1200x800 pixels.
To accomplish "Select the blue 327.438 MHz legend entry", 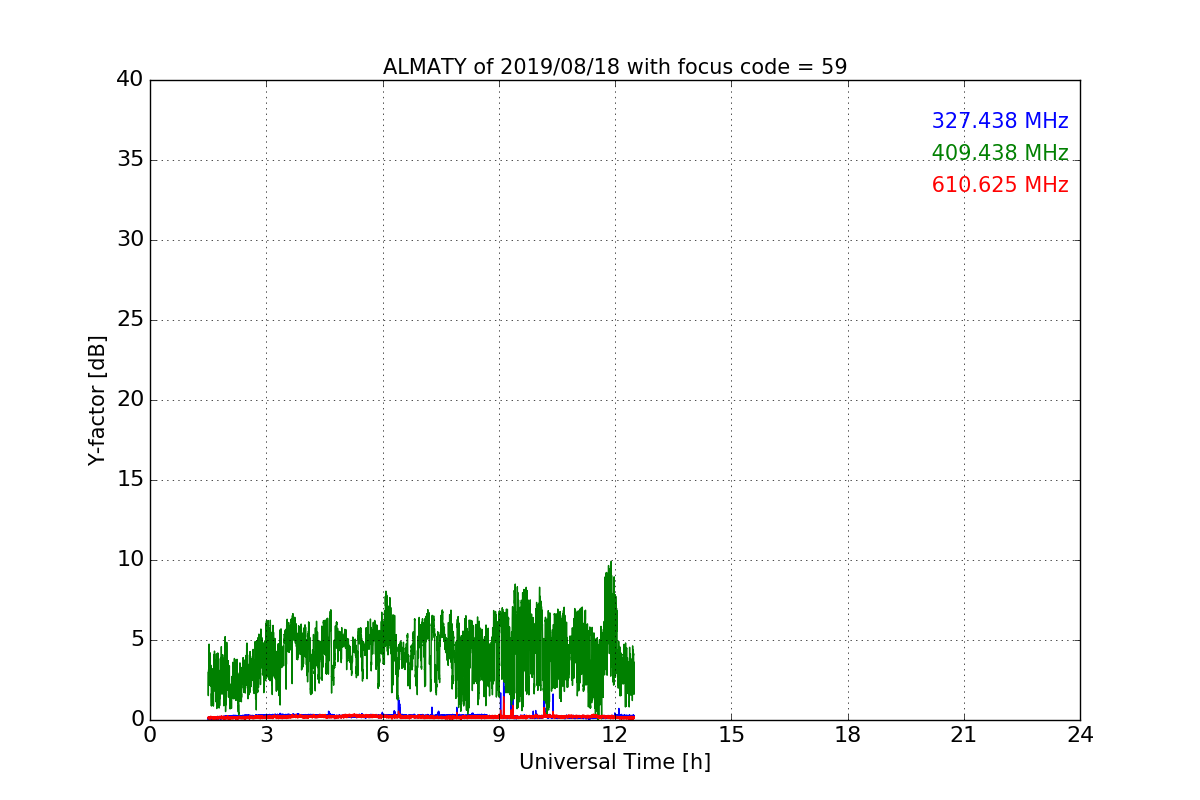I will [1000, 121].
